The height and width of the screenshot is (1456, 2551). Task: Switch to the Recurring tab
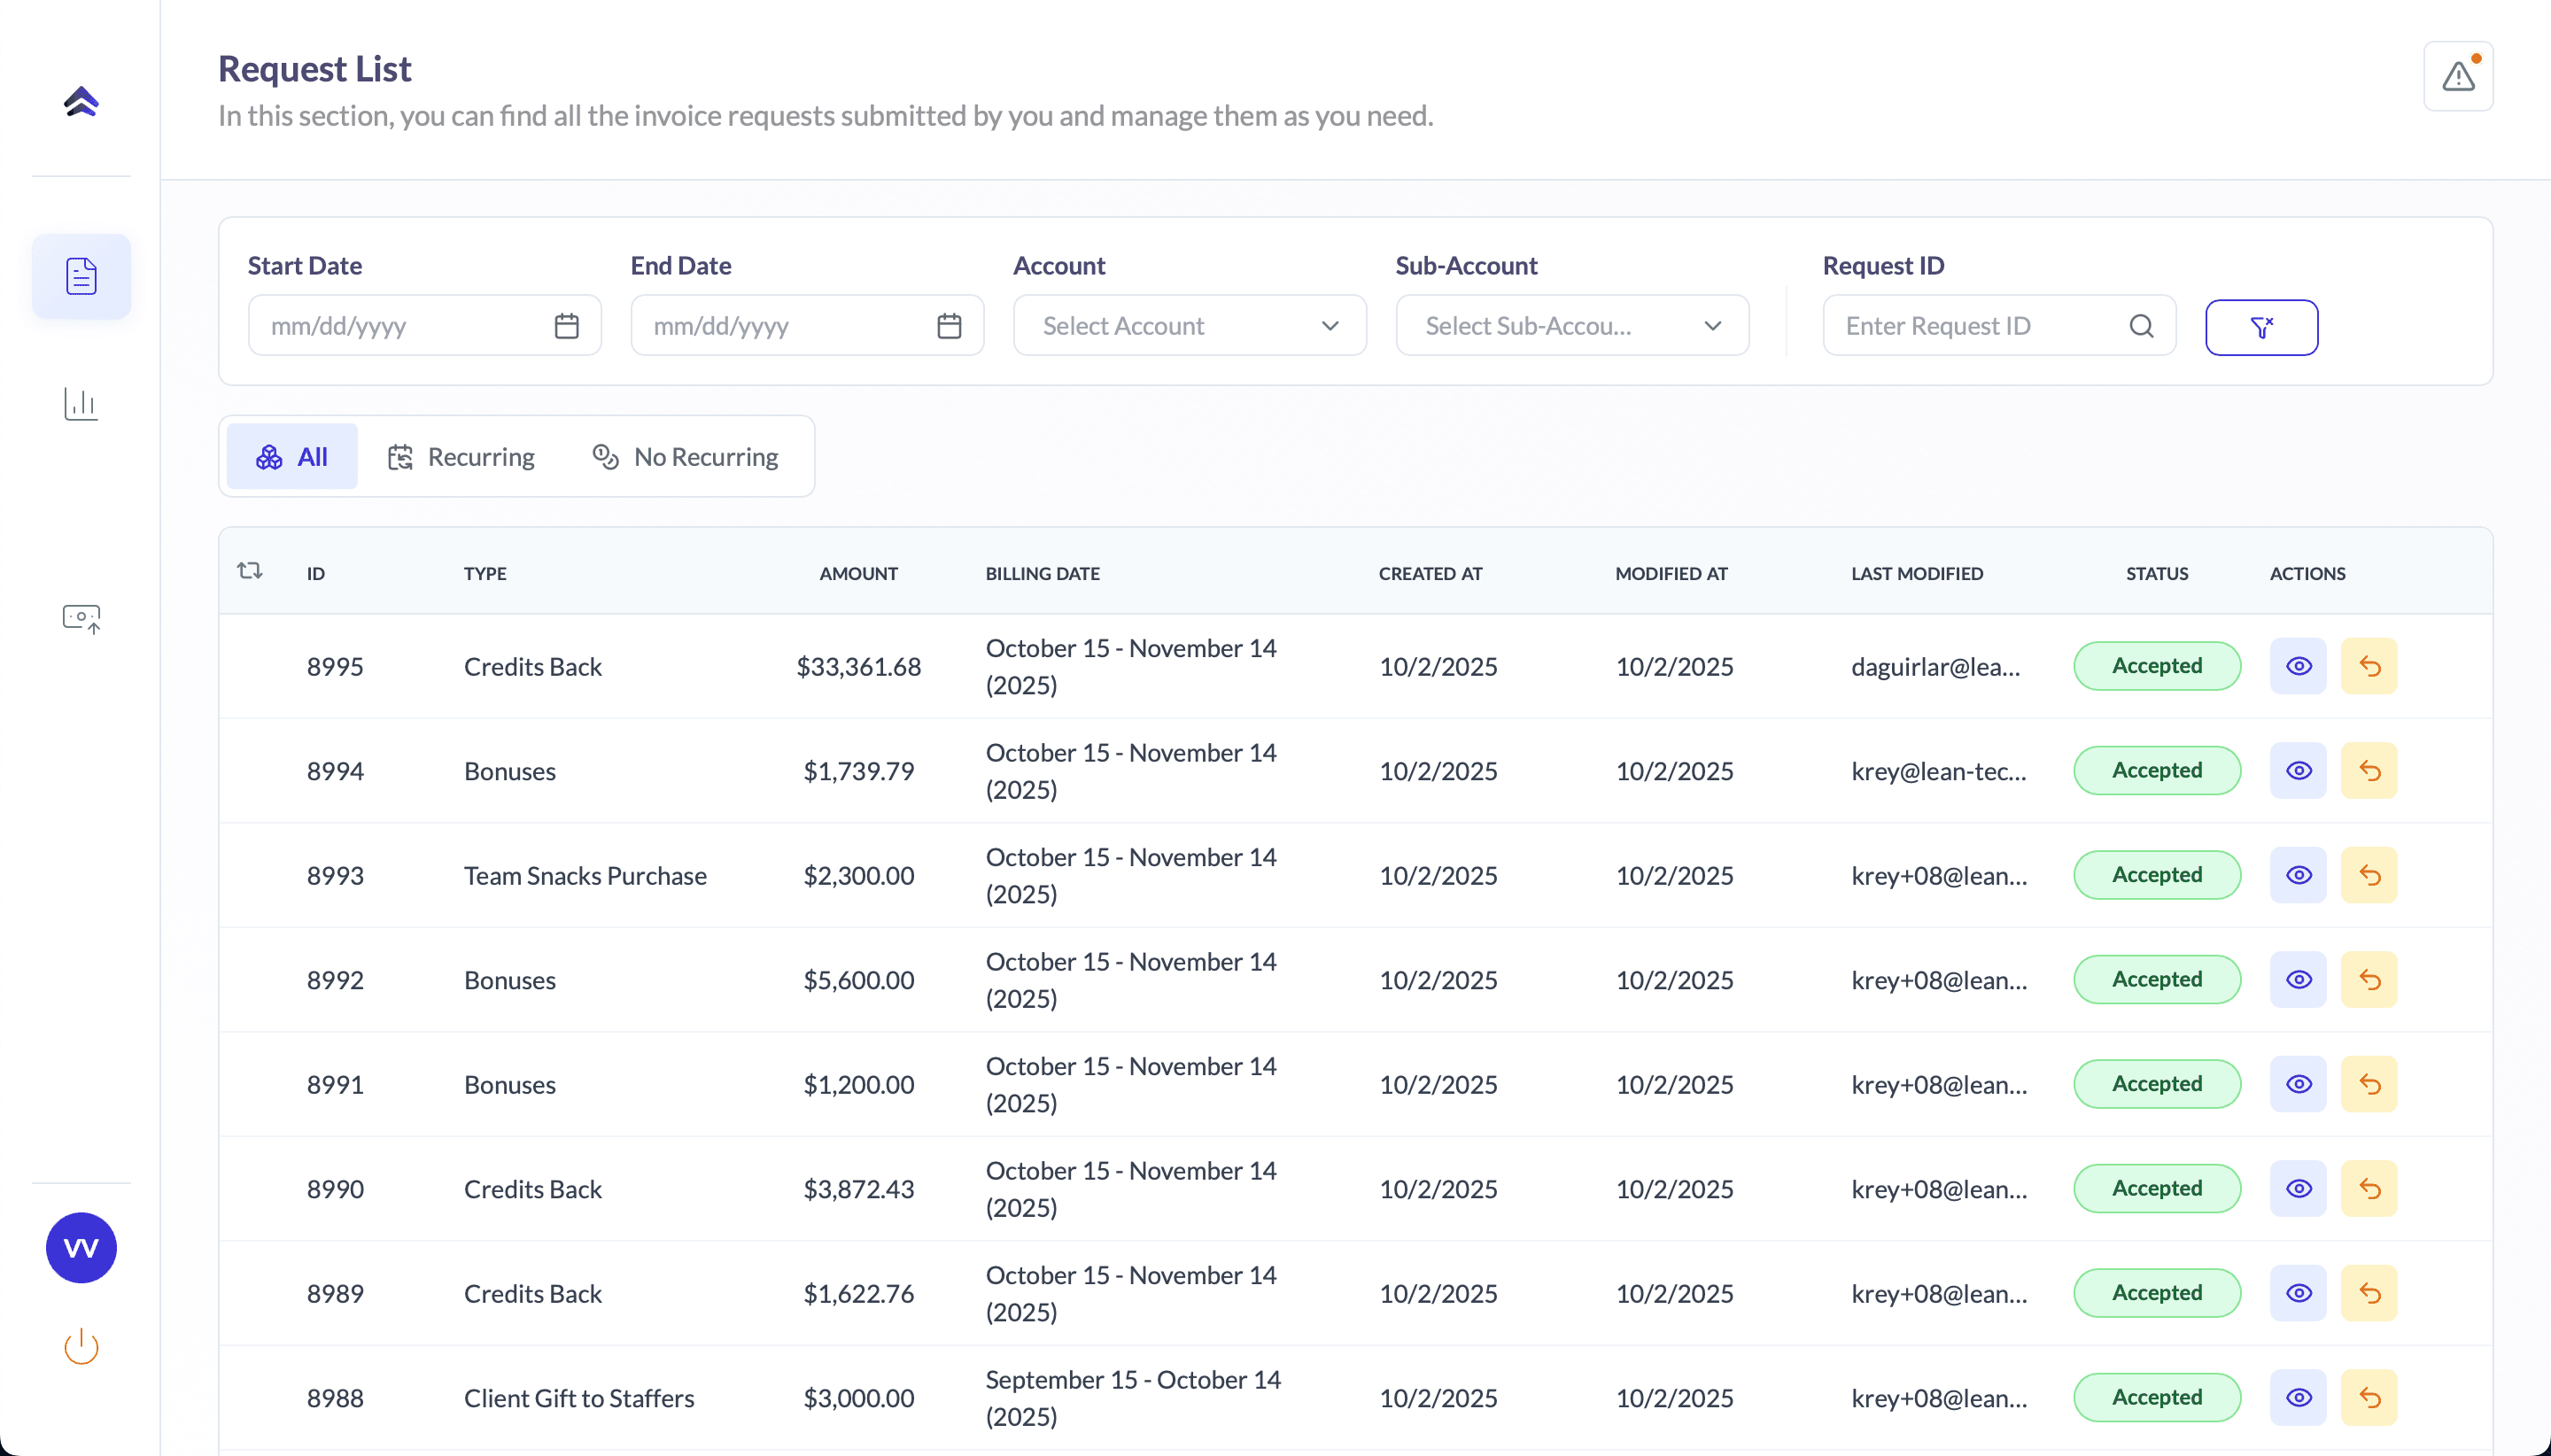click(x=461, y=457)
